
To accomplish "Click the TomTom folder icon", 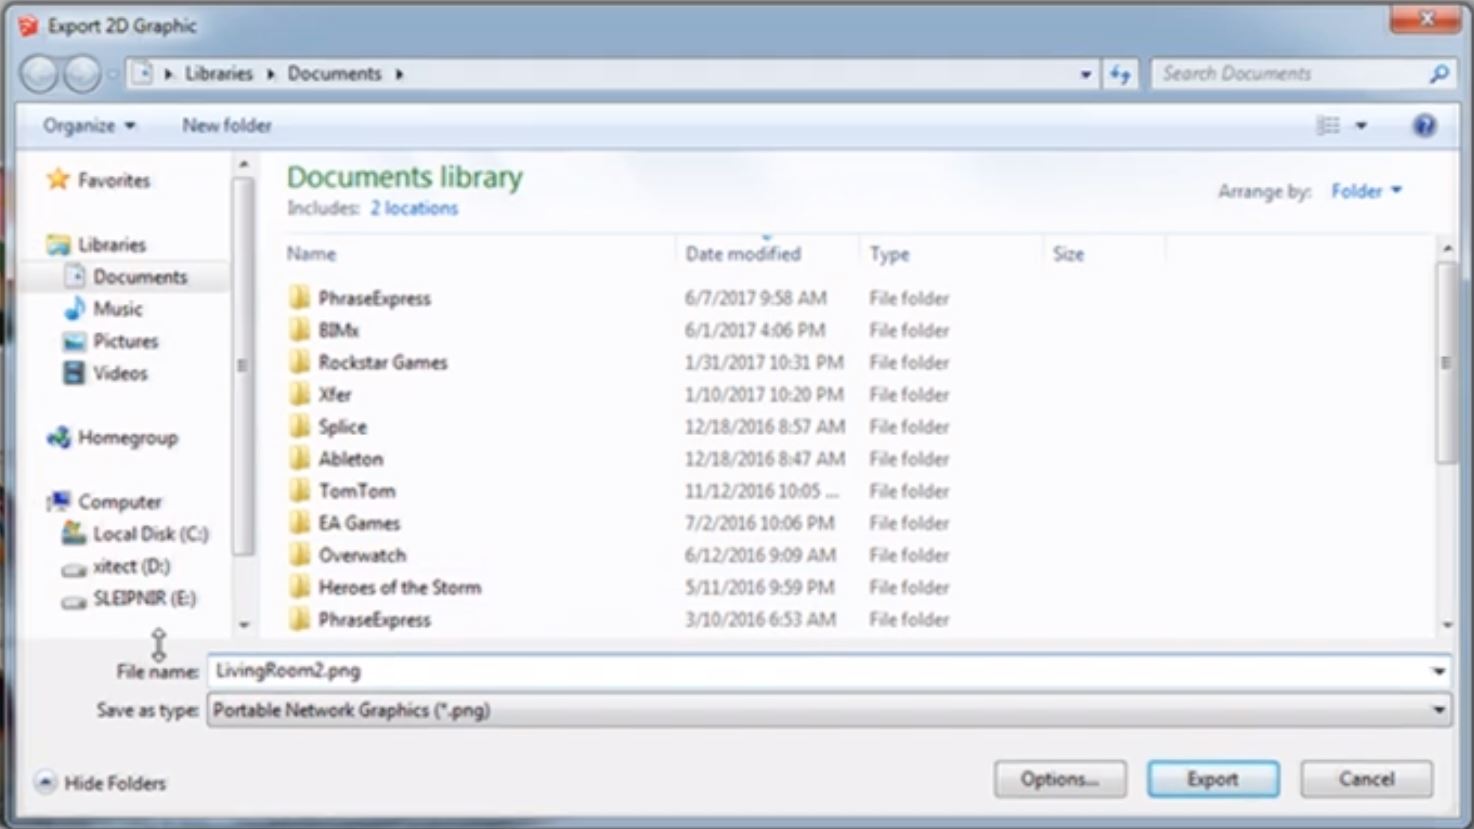I will (x=299, y=491).
